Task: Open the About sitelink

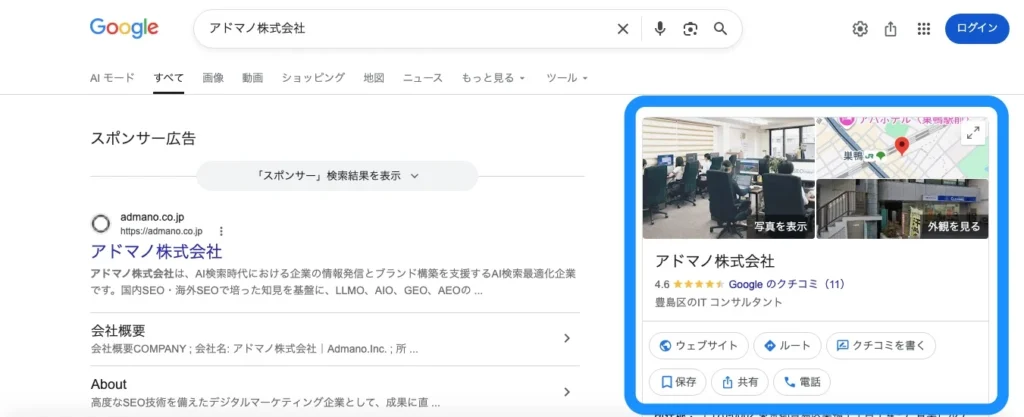Action: [x=108, y=384]
